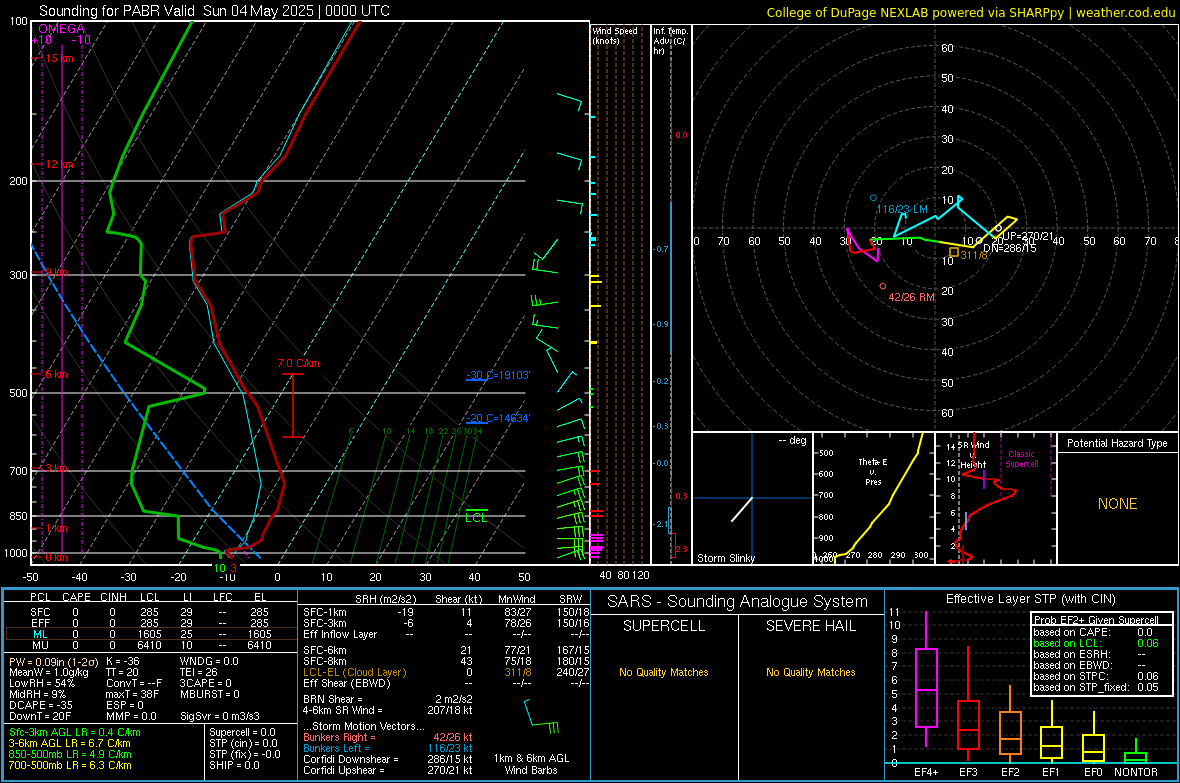The image size is (1180, 783).
Task: Click the Classic Supercell label
Action: [1021, 459]
